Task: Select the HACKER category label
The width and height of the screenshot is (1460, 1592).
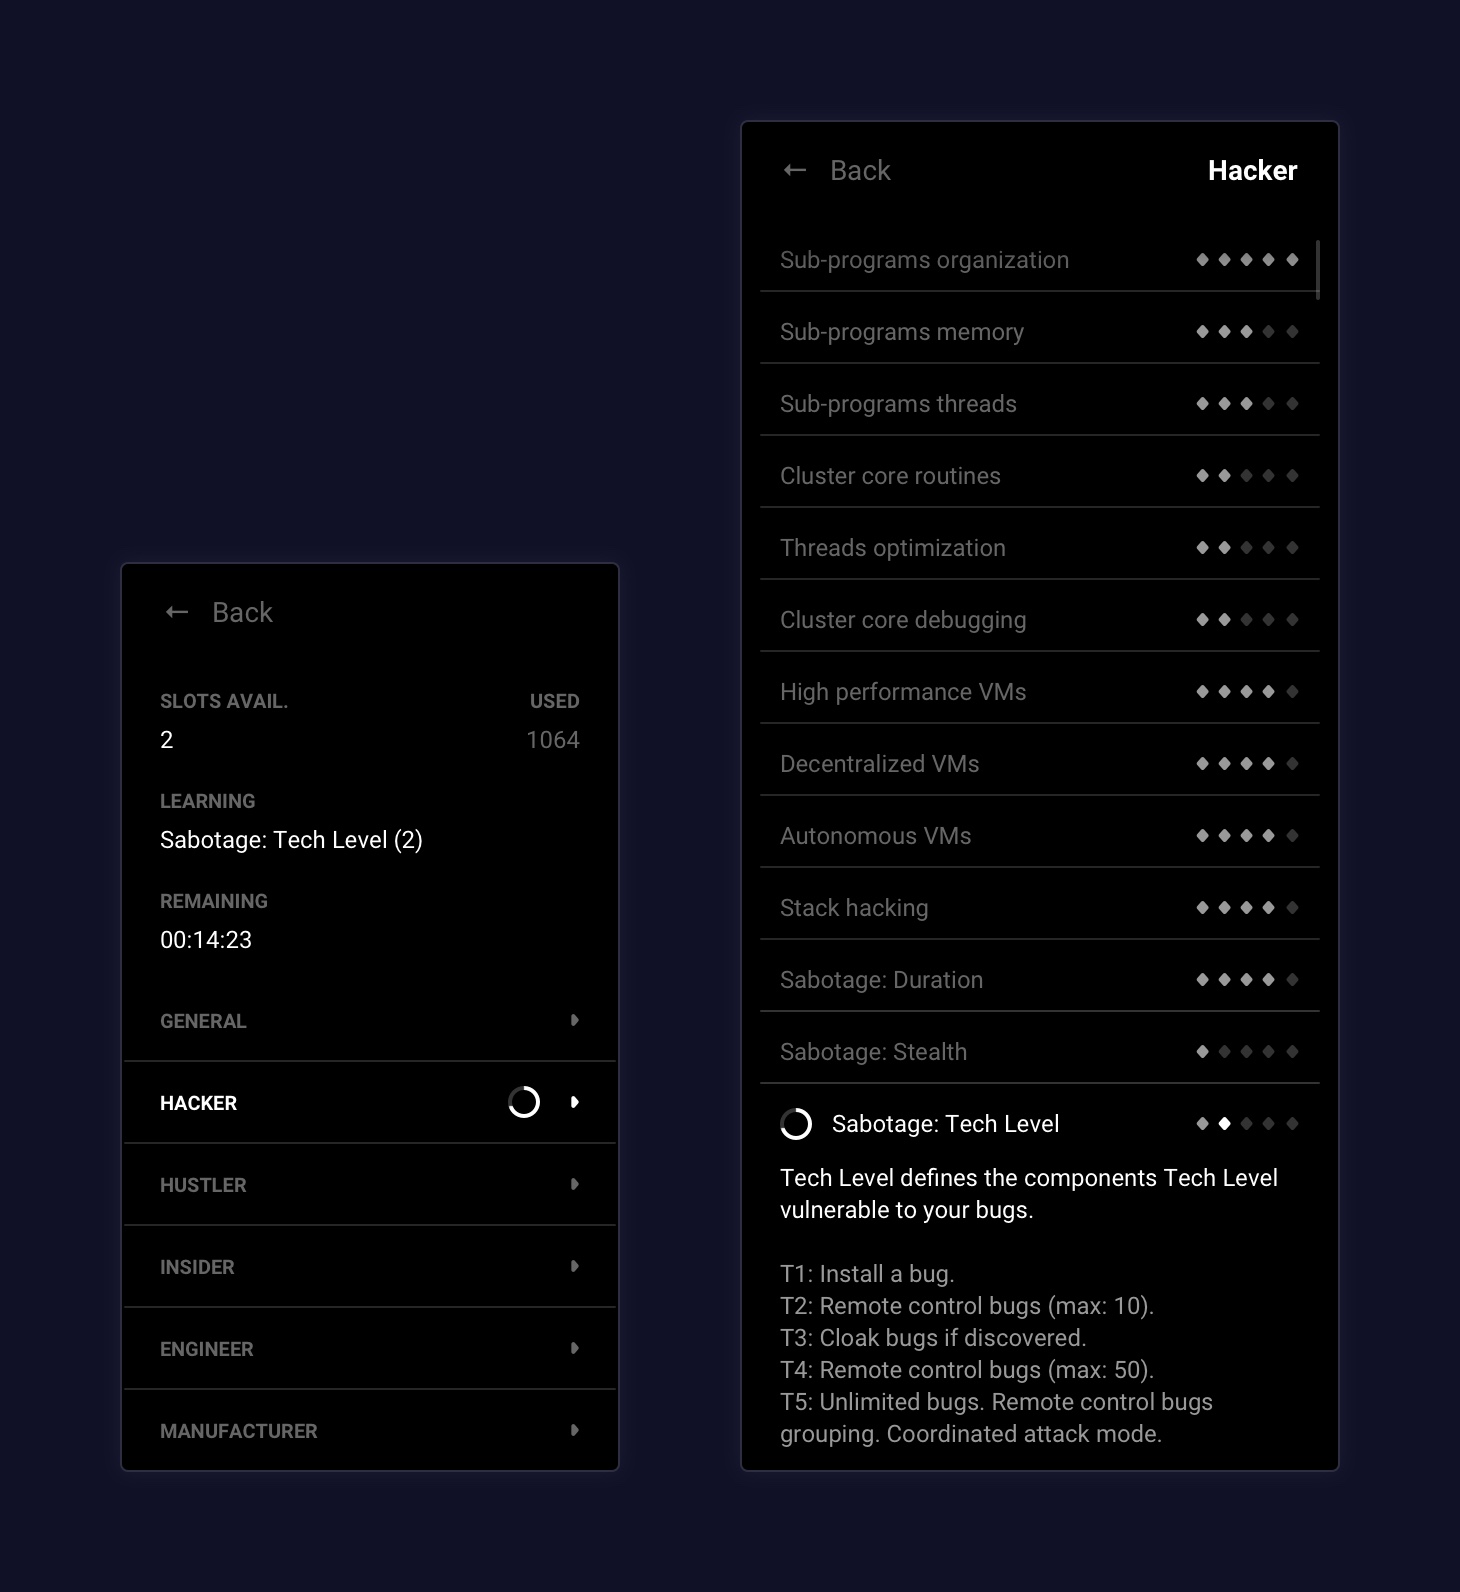Action: coord(198,1103)
